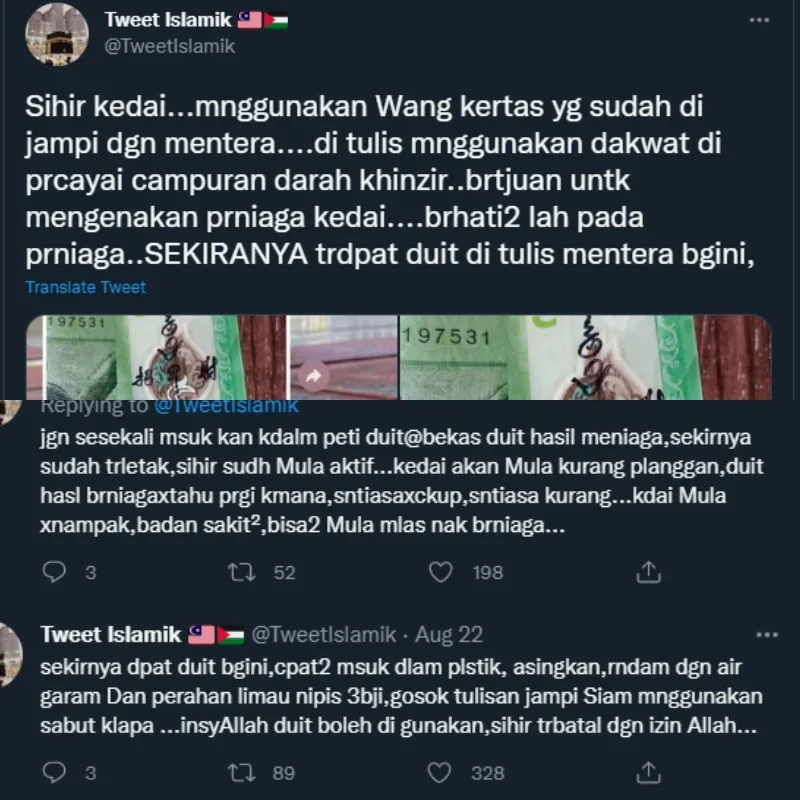View the left banknote photo
Screen dimensions: 800x800
coord(156,357)
